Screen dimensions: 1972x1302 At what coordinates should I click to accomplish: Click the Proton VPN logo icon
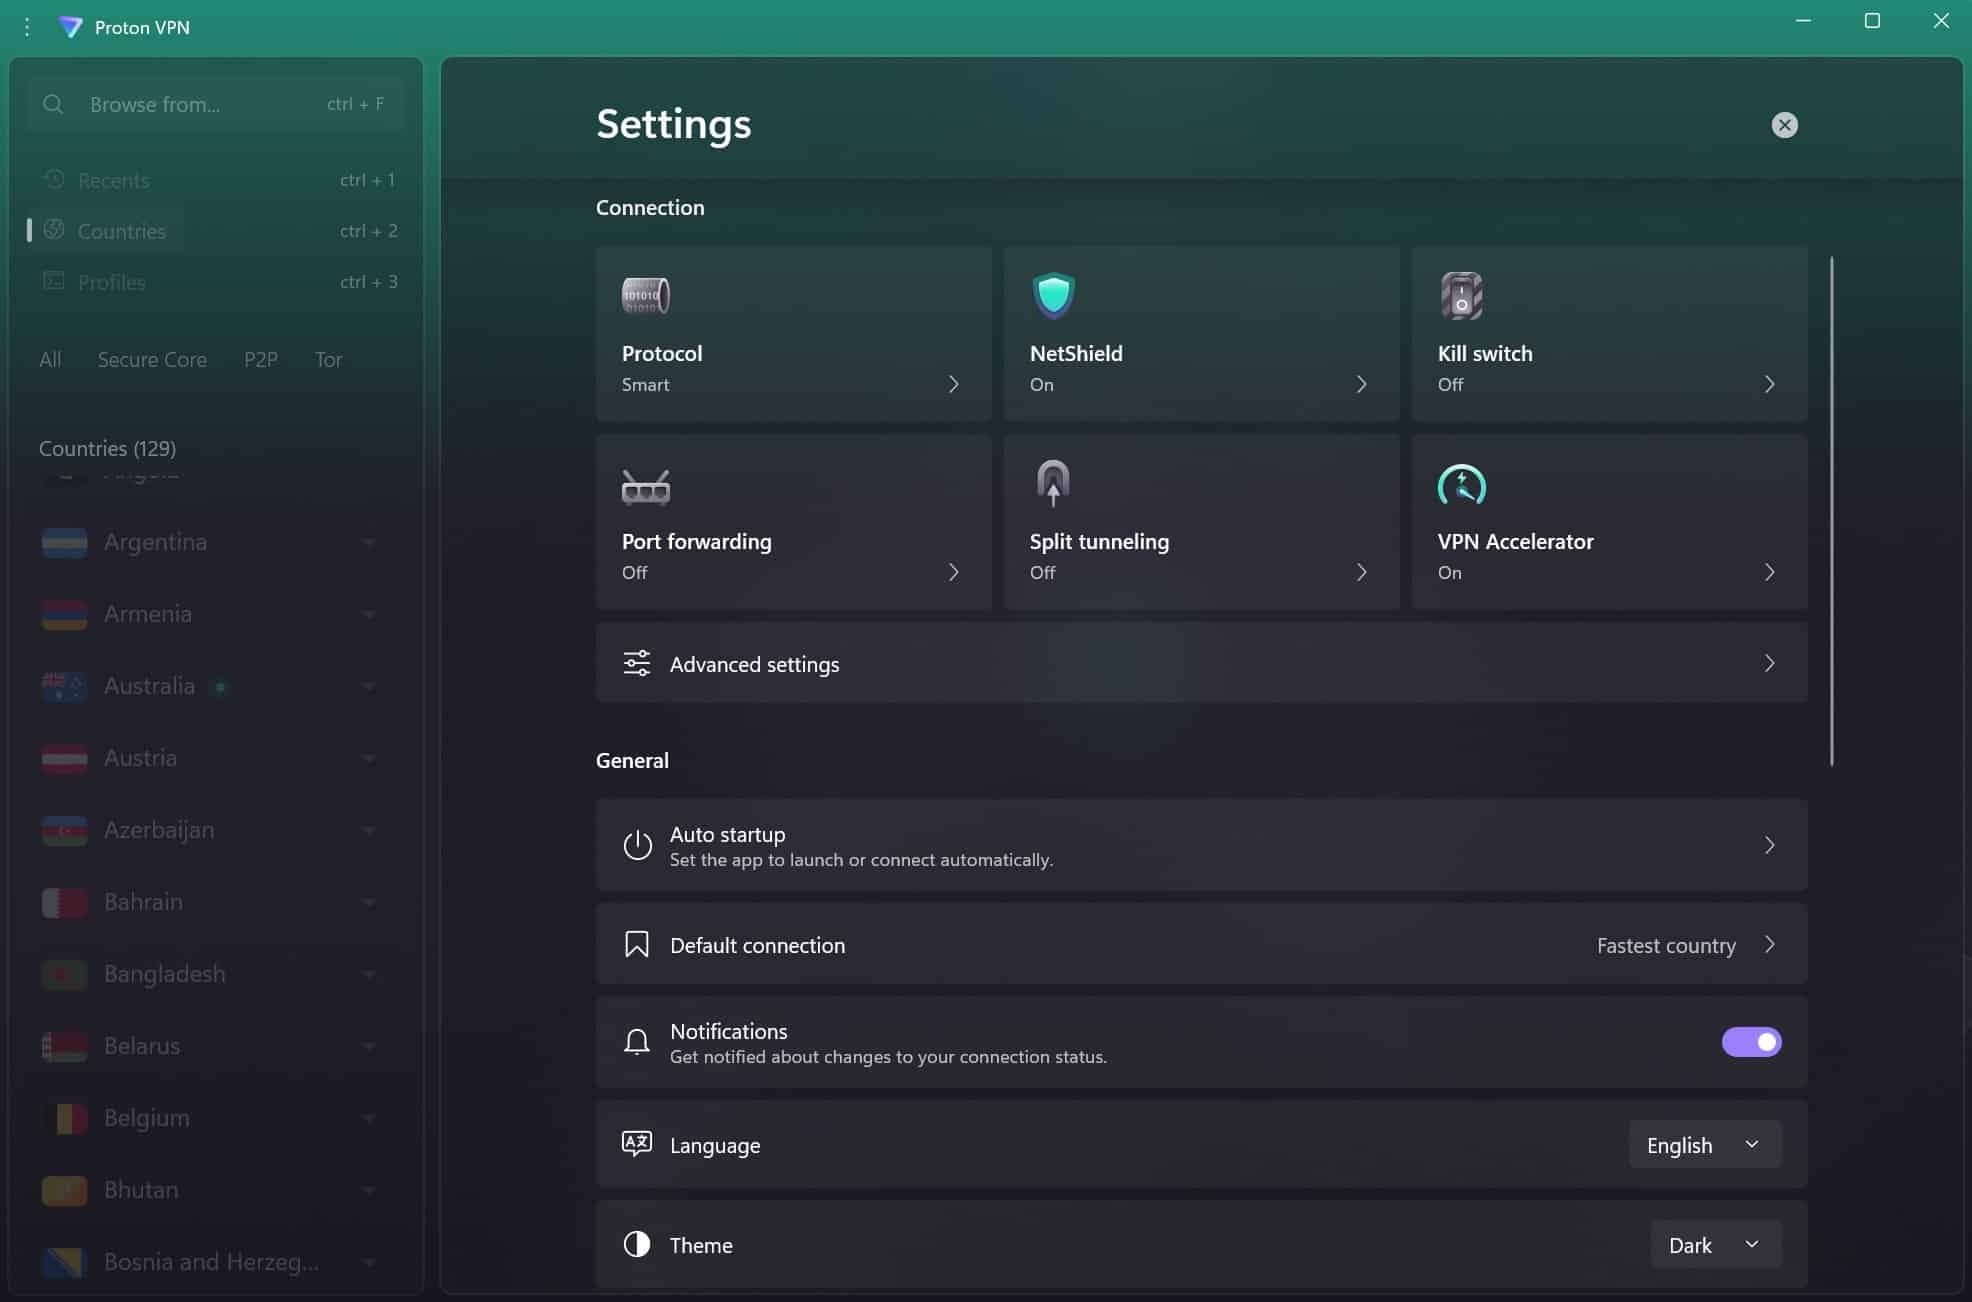click(x=70, y=27)
